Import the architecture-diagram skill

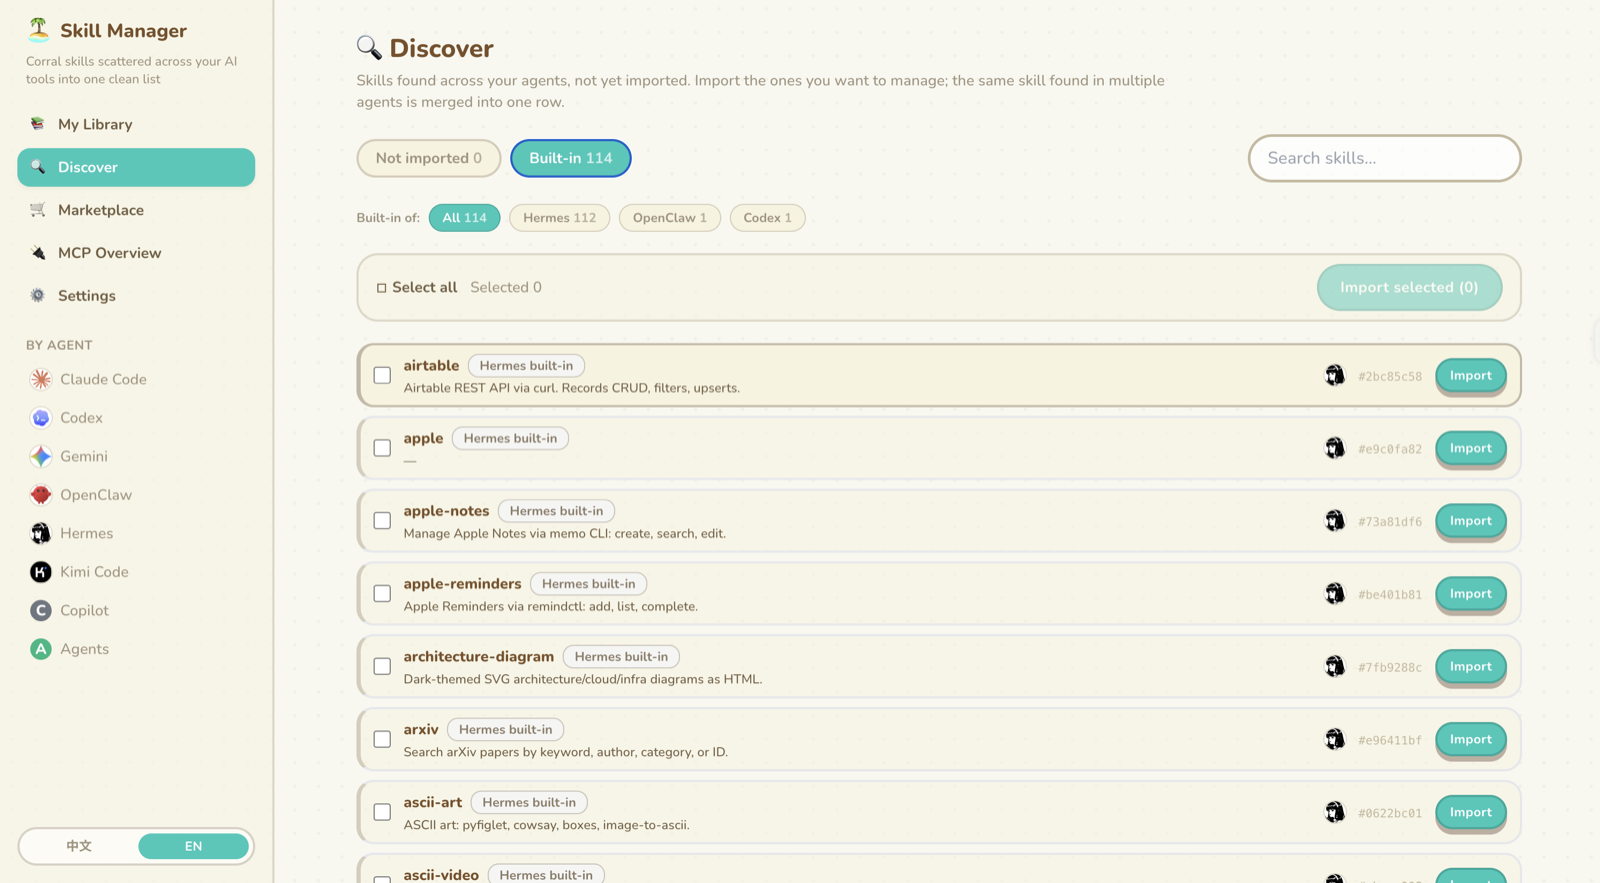point(1471,667)
